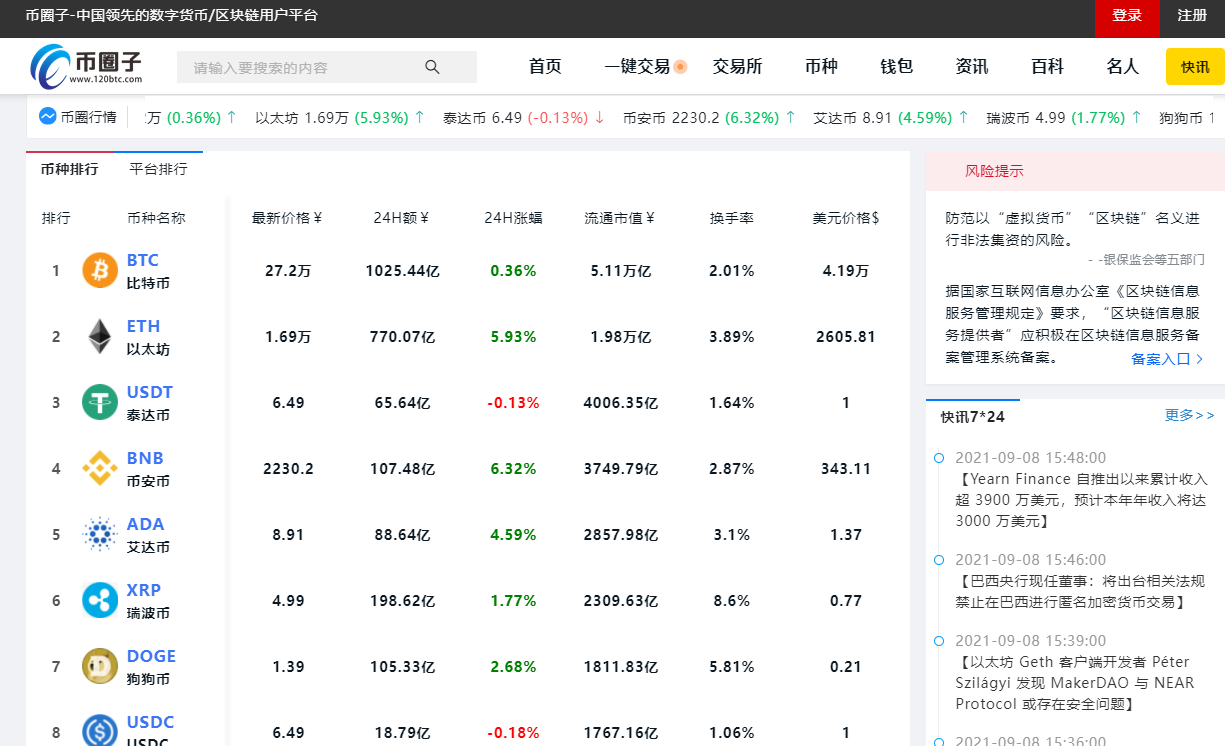The width and height of the screenshot is (1225, 746).
Task: Click the 艾达币 8.91 ticker entry
Action: pos(891,117)
